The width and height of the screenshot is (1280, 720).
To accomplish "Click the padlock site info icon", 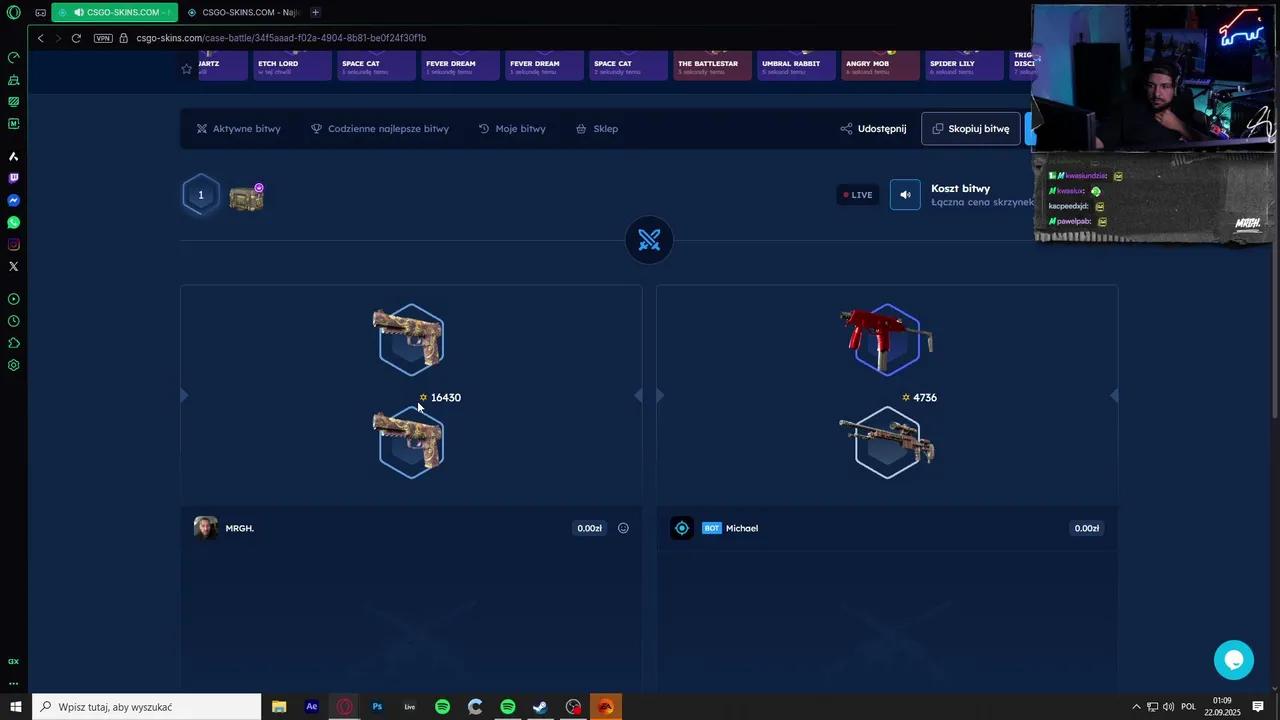I will click(124, 38).
